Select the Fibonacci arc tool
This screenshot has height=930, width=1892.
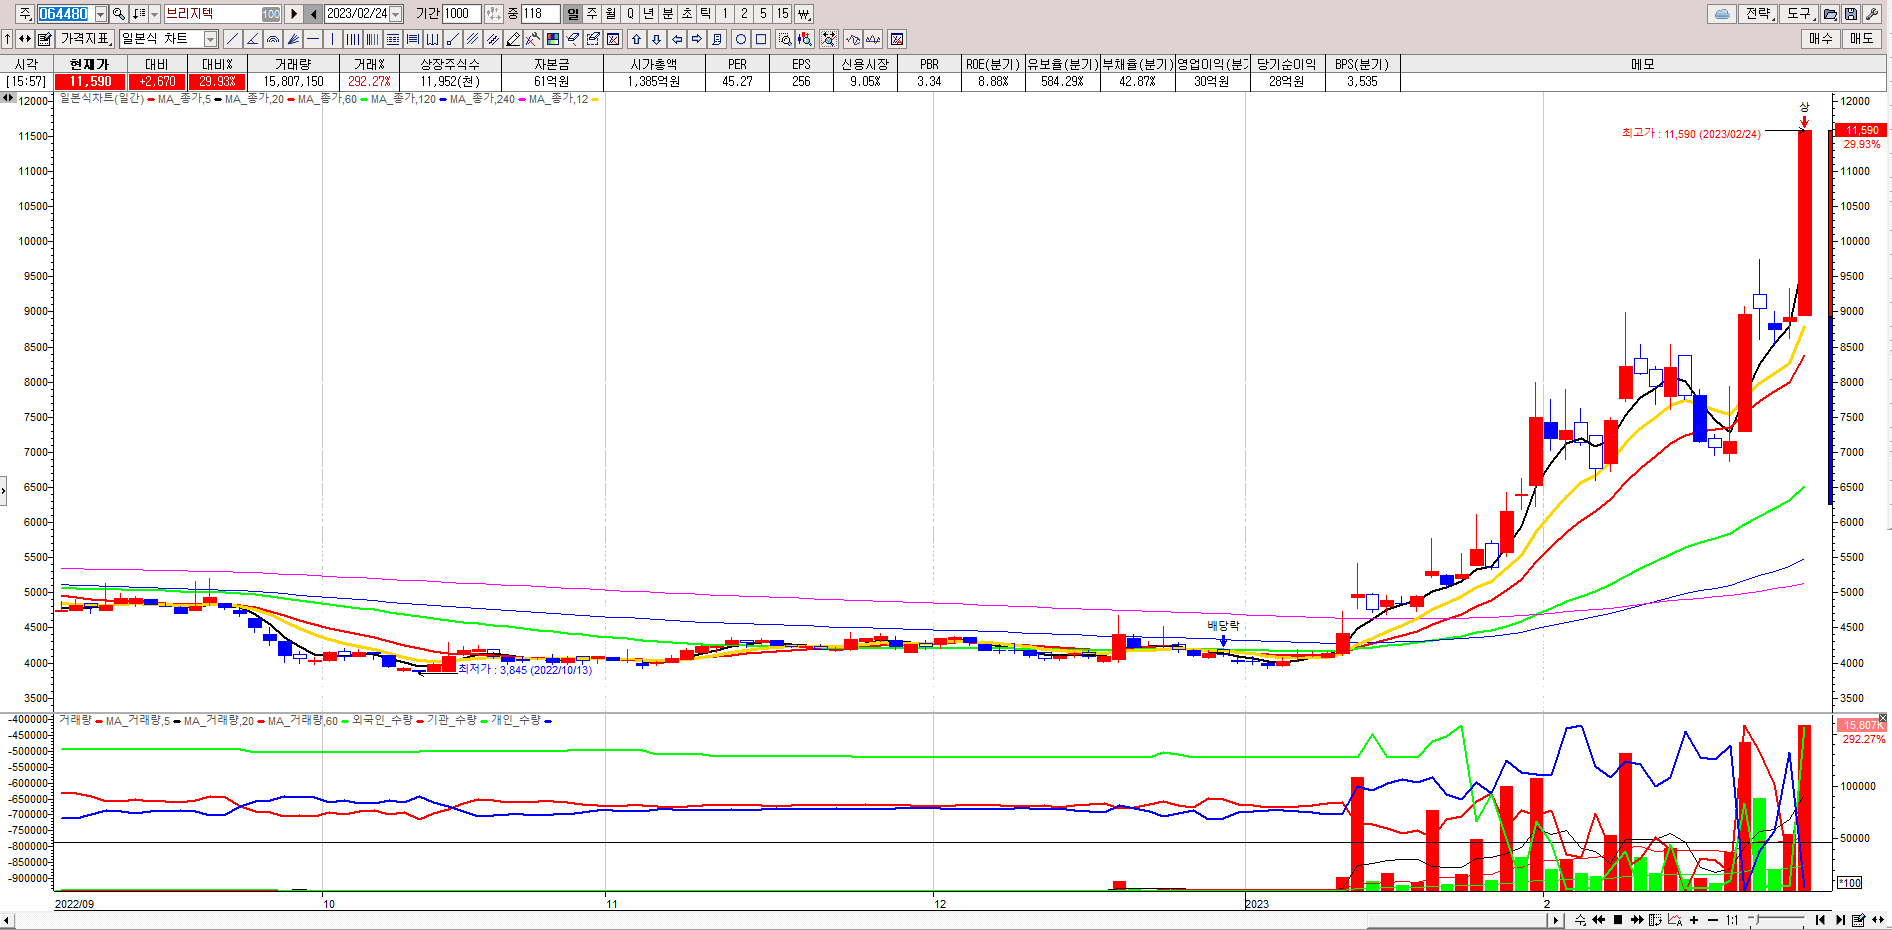click(x=273, y=39)
